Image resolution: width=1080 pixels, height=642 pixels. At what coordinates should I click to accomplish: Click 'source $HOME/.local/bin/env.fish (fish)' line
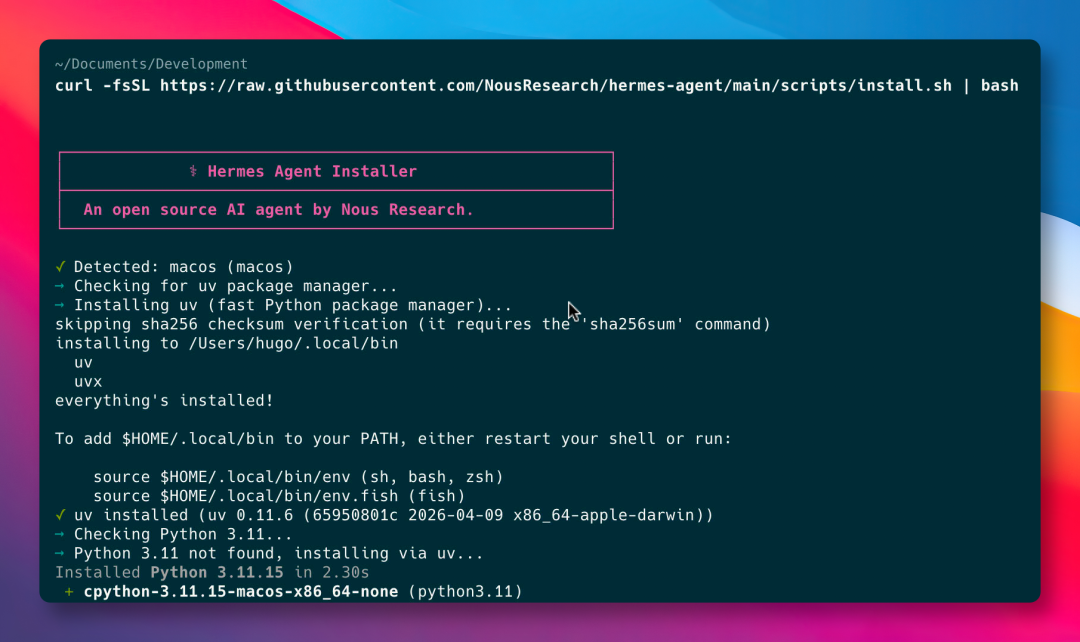click(x=279, y=496)
